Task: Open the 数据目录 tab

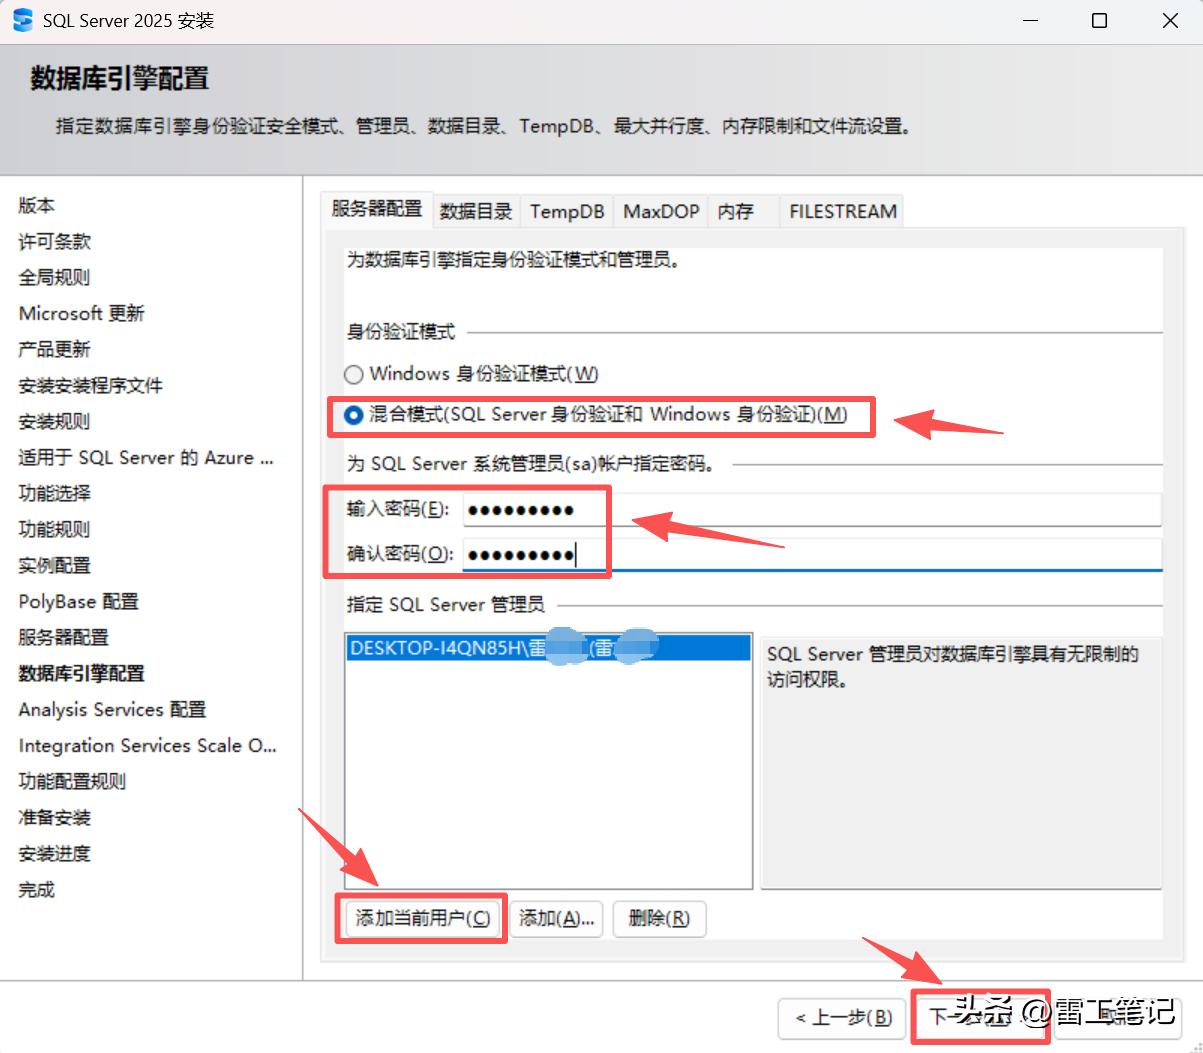Action: click(x=476, y=211)
